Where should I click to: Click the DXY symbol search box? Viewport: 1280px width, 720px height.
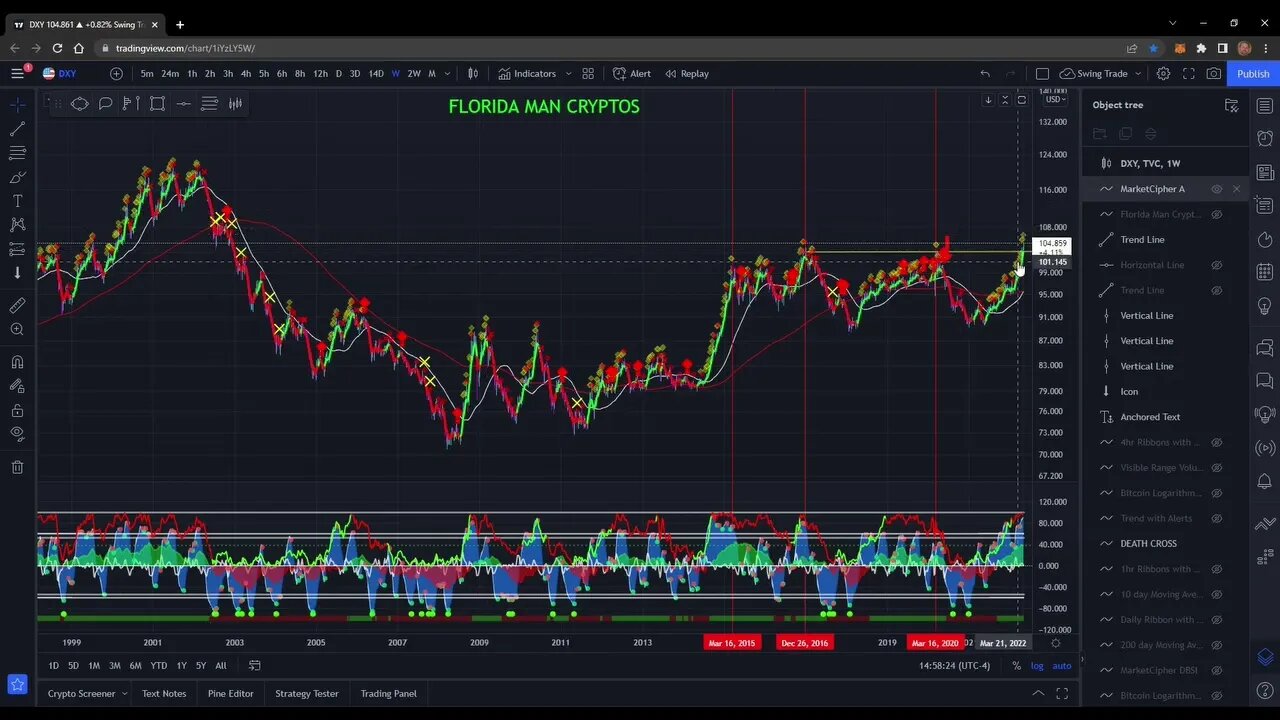click(68, 73)
